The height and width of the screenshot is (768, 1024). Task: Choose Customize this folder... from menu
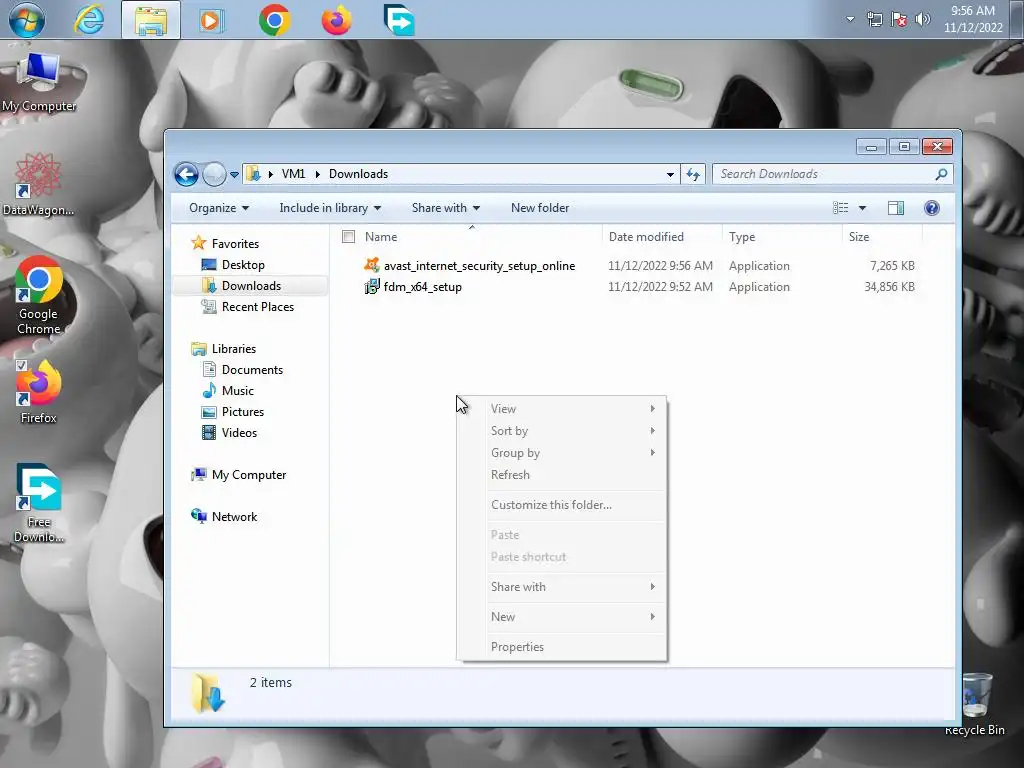click(562, 505)
